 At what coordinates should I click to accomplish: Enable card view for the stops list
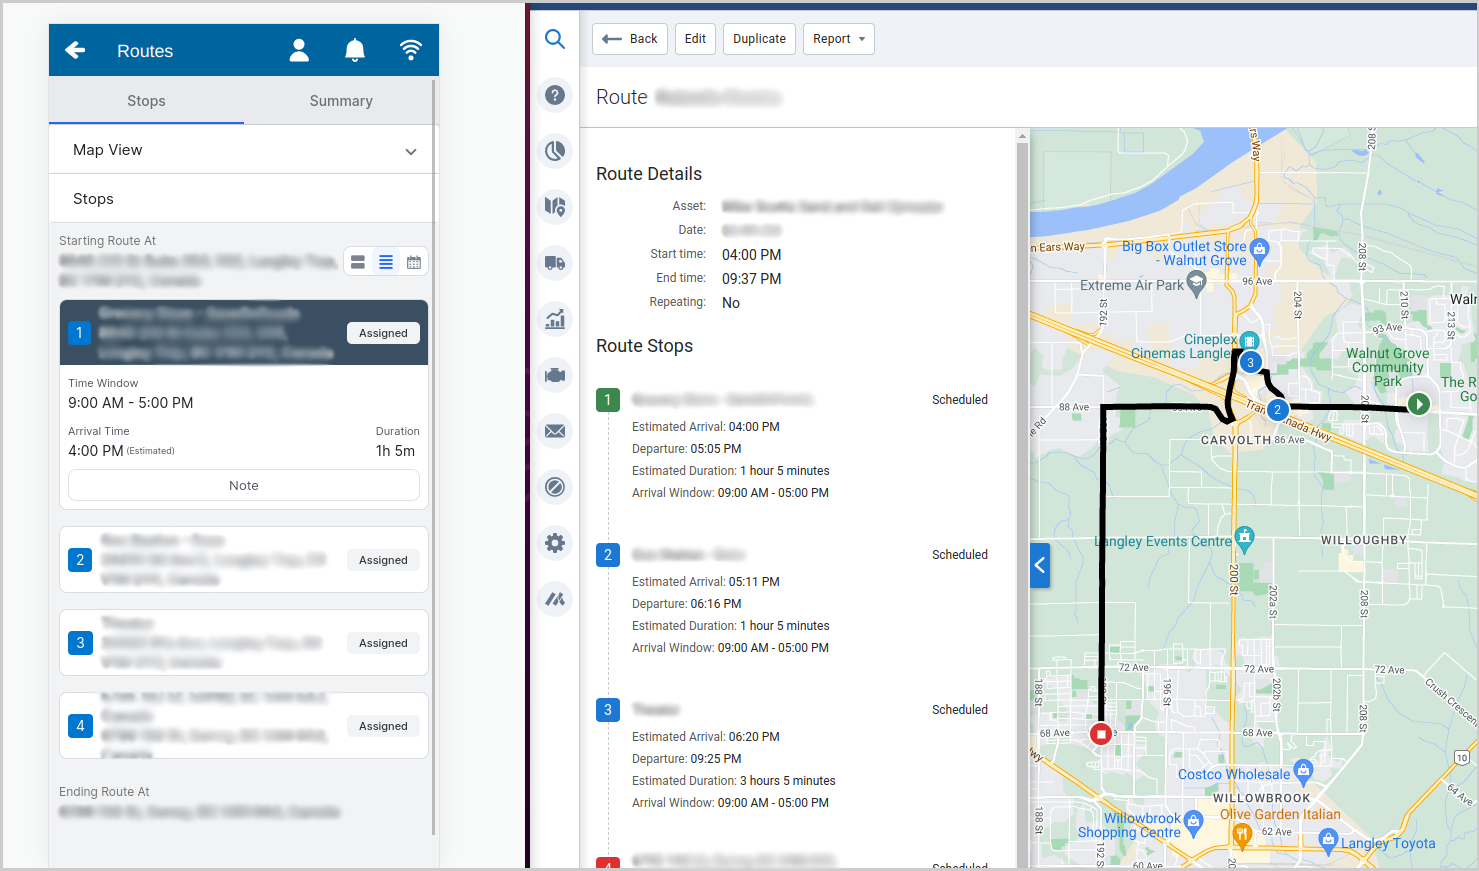(x=358, y=261)
